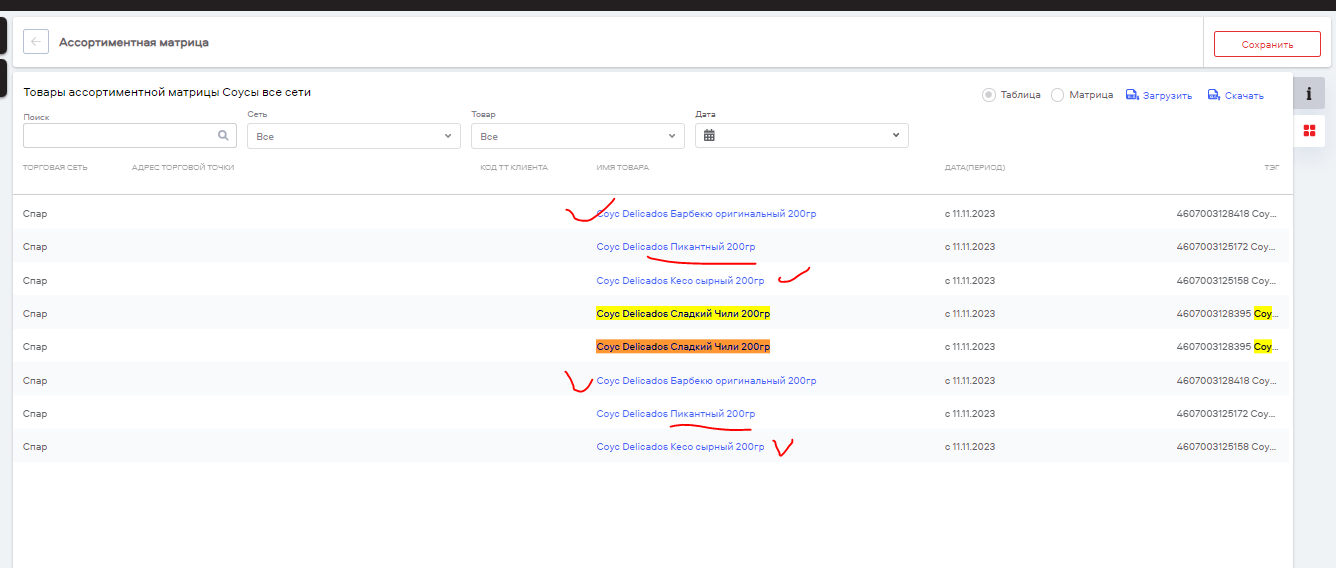Click date с 11.11.2023 in orange-highlighted row
The image size is (1336, 568).
(x=970, y=347)
